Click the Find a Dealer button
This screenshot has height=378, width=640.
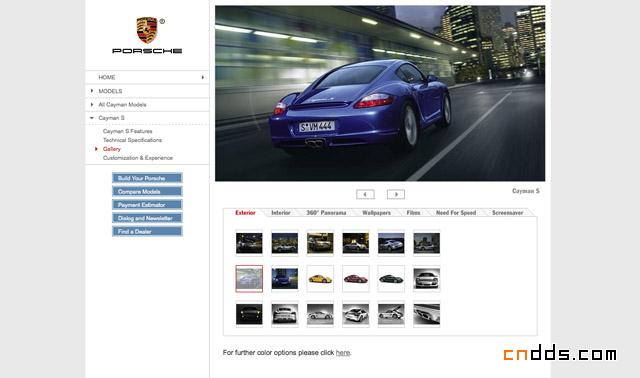[147, 231]
